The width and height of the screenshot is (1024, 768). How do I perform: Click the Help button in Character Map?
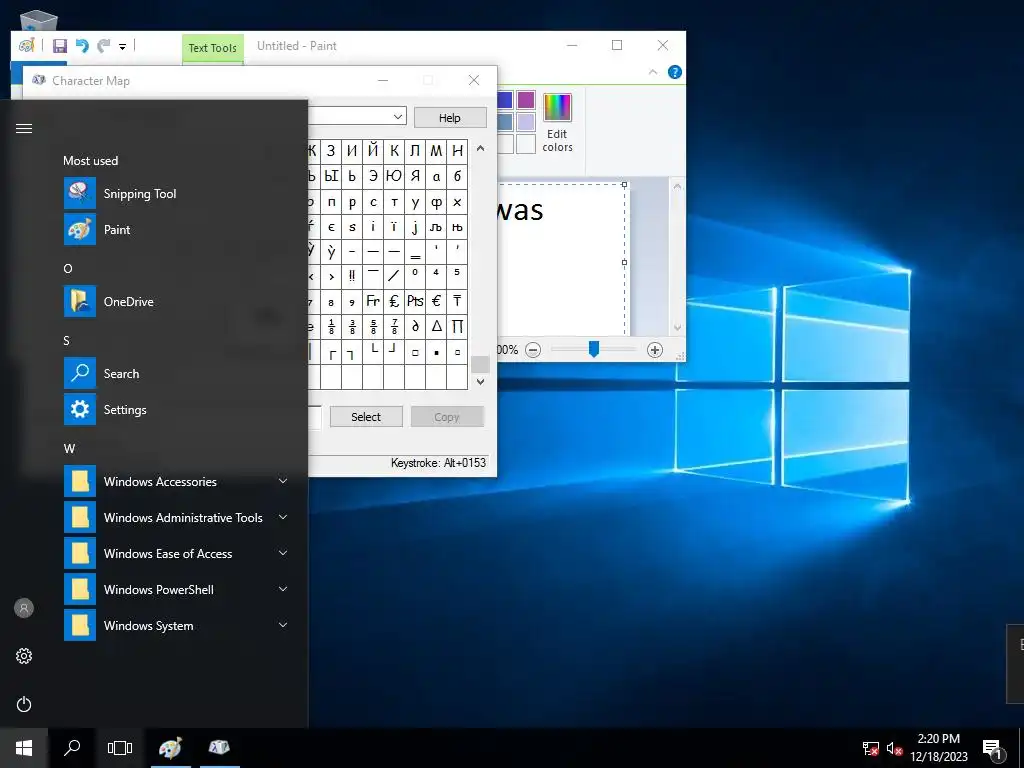449,118
